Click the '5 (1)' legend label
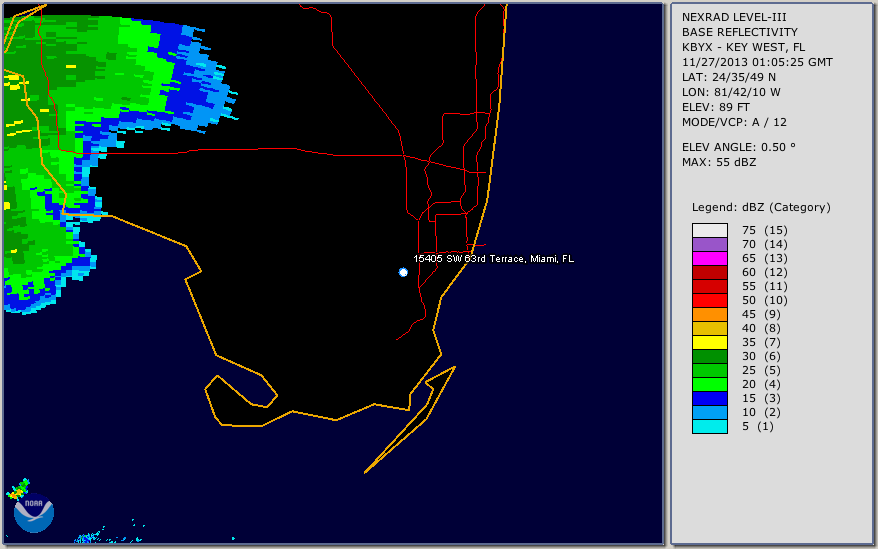This screenshot has height=549, width=878. [x=758, y=426]
